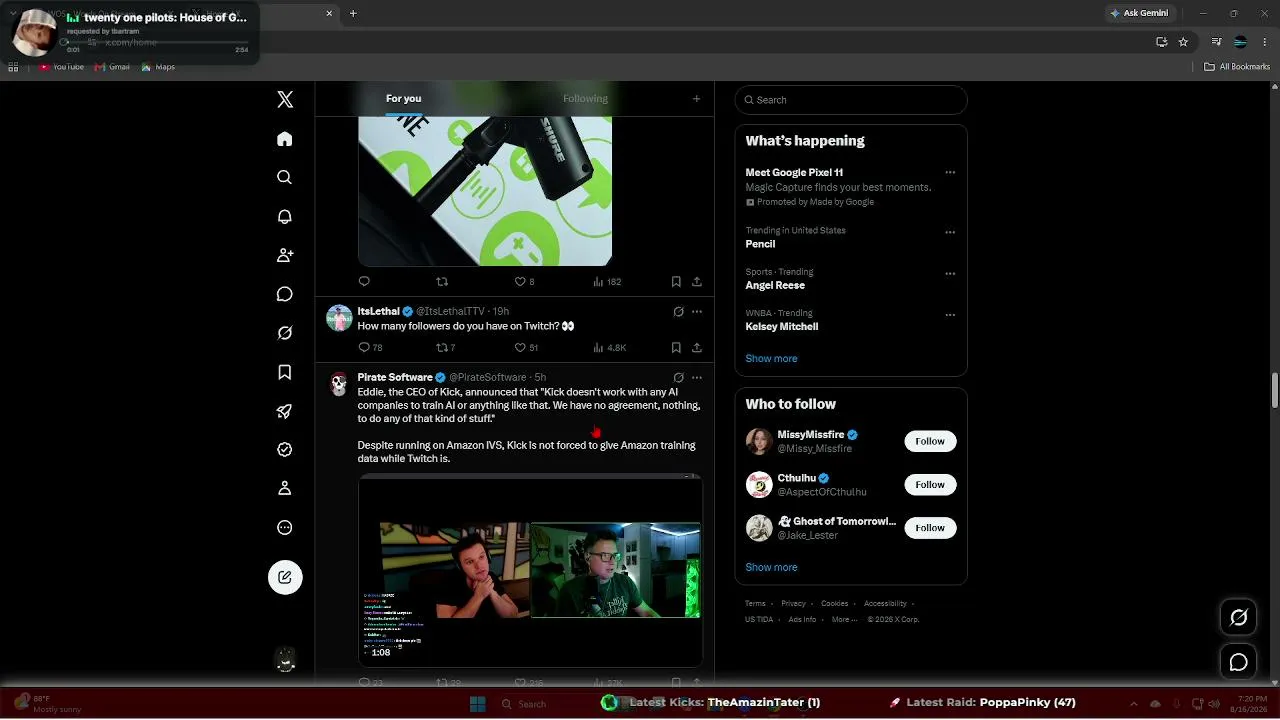Open the Pencil trending topic
Screen dimensions: 1280x720
[760, 244]
